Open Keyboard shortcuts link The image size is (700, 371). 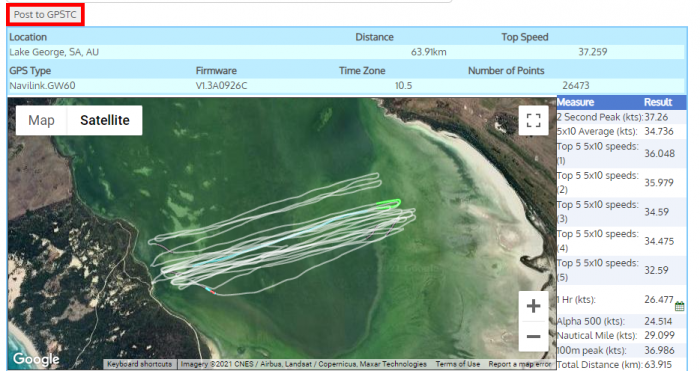pyautogui.click(x=139, y=364)
